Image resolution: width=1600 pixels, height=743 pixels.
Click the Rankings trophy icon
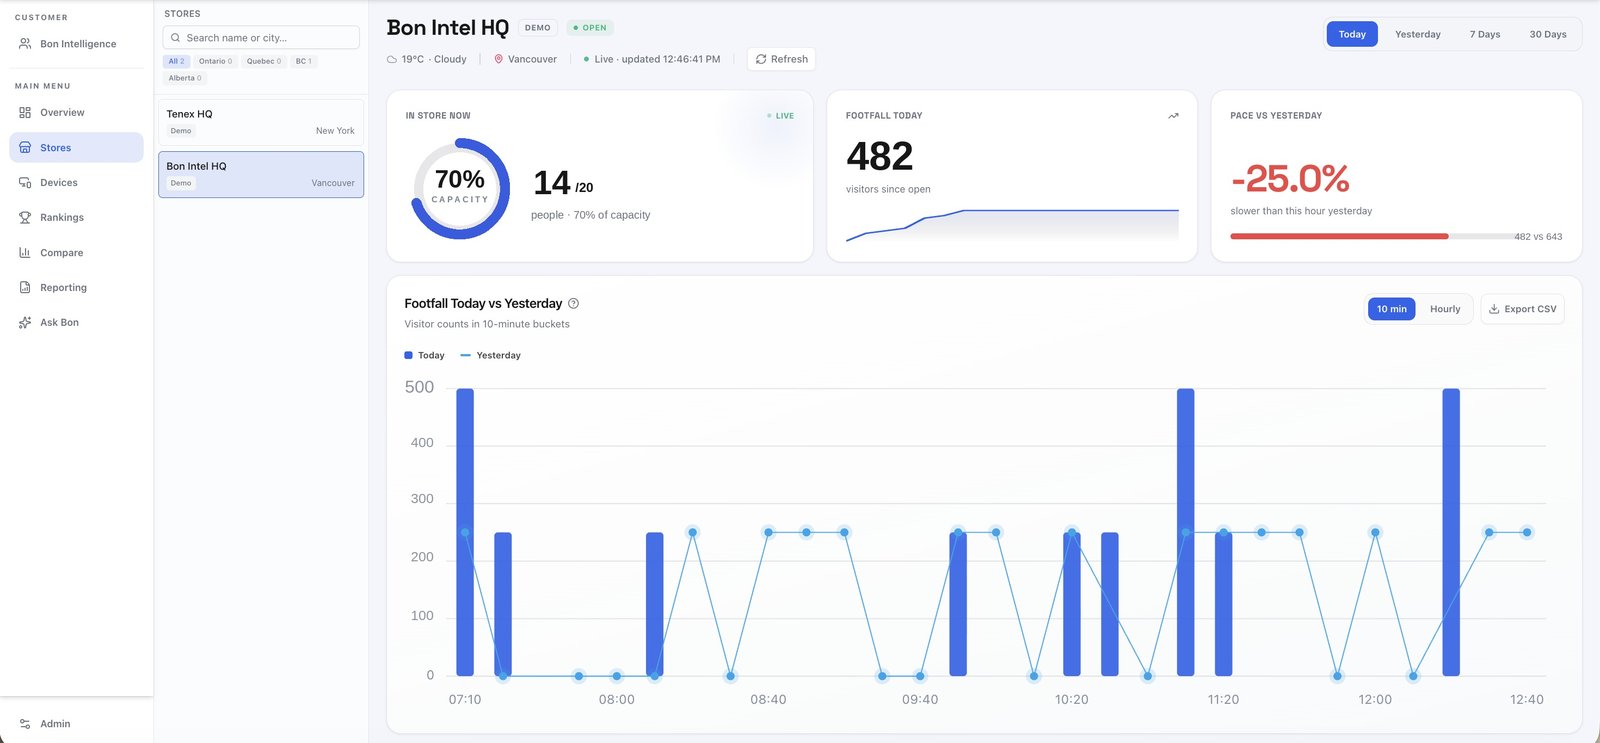[x=25, y=218]
